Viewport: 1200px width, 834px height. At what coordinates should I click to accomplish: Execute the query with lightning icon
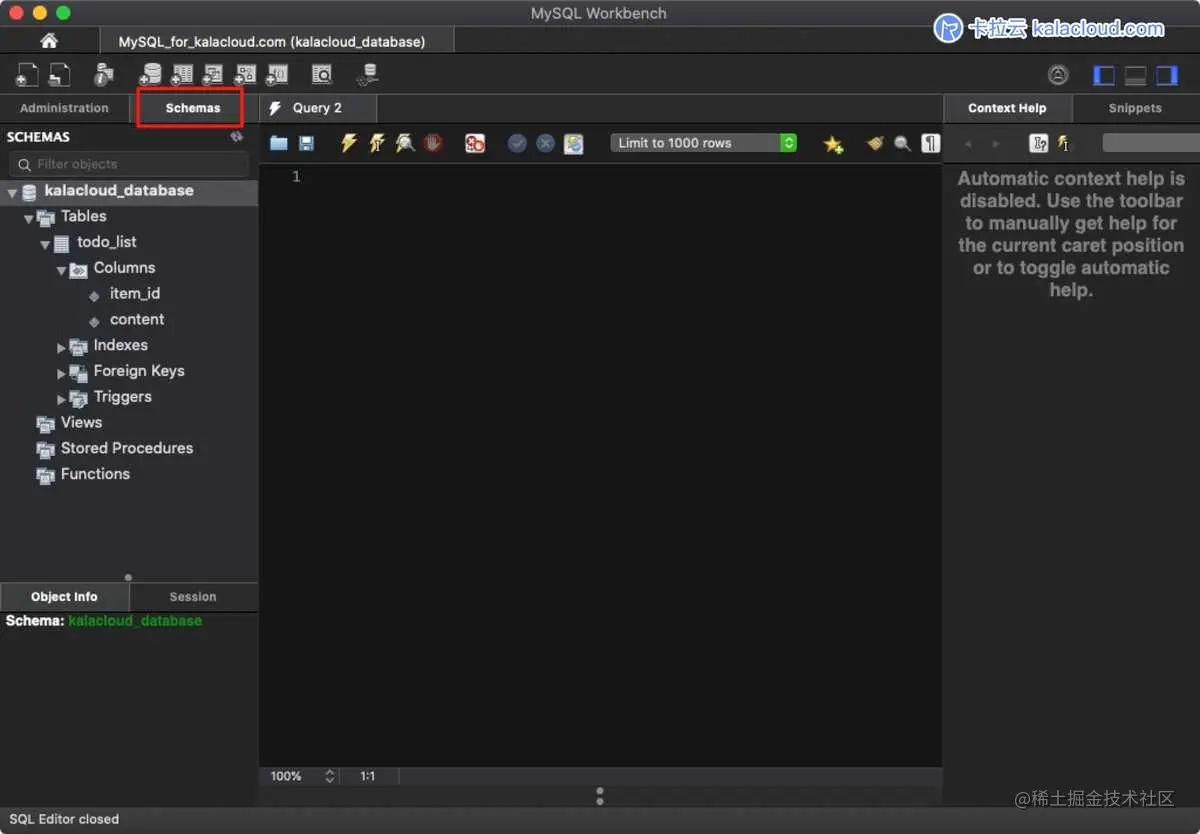(x=348, y=143)
